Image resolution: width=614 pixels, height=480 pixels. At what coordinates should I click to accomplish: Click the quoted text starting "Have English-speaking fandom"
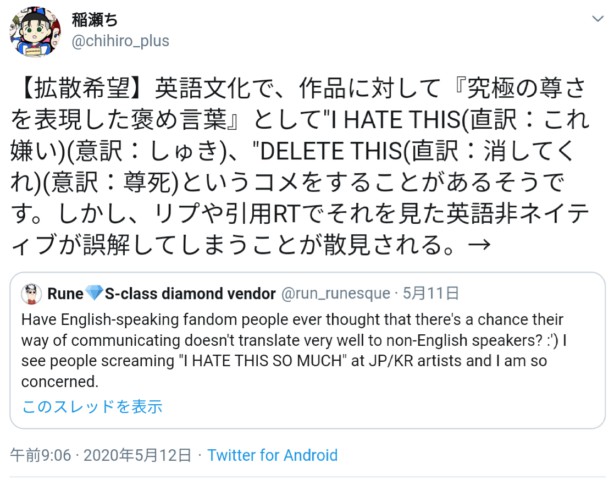click(x=140, y=318)
